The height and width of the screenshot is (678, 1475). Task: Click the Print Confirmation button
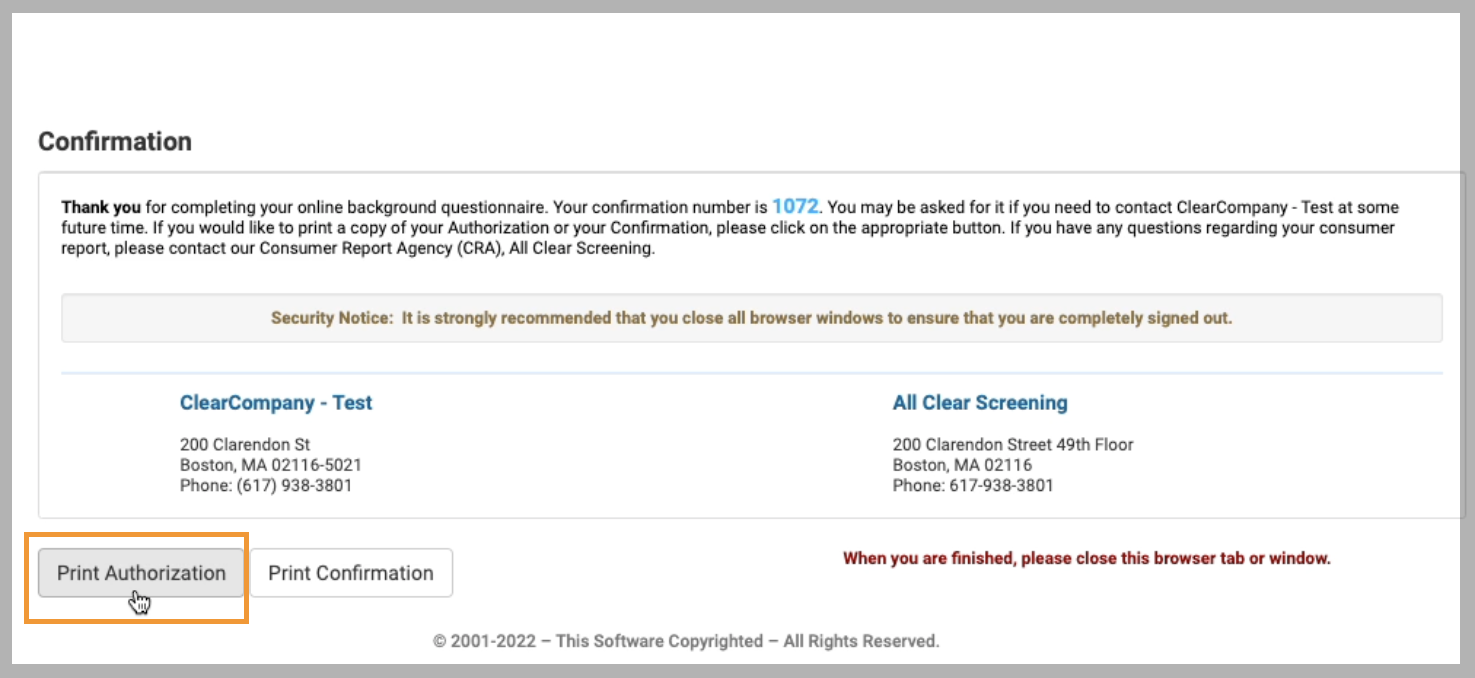351,573
